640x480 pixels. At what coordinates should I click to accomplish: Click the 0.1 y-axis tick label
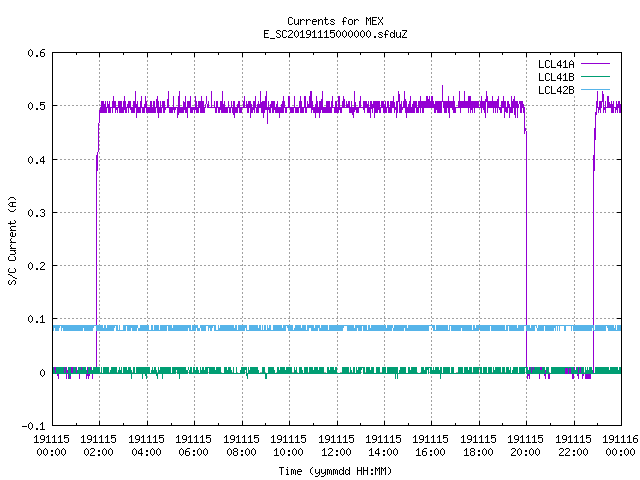tap(36, 319)
